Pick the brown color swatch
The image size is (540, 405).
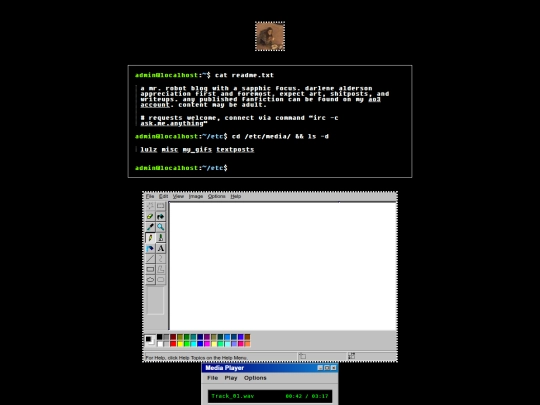tap(247, 337)
